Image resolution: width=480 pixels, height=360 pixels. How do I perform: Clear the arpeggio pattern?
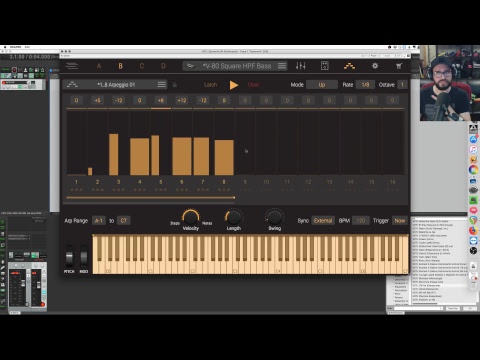tap(253, 85)
